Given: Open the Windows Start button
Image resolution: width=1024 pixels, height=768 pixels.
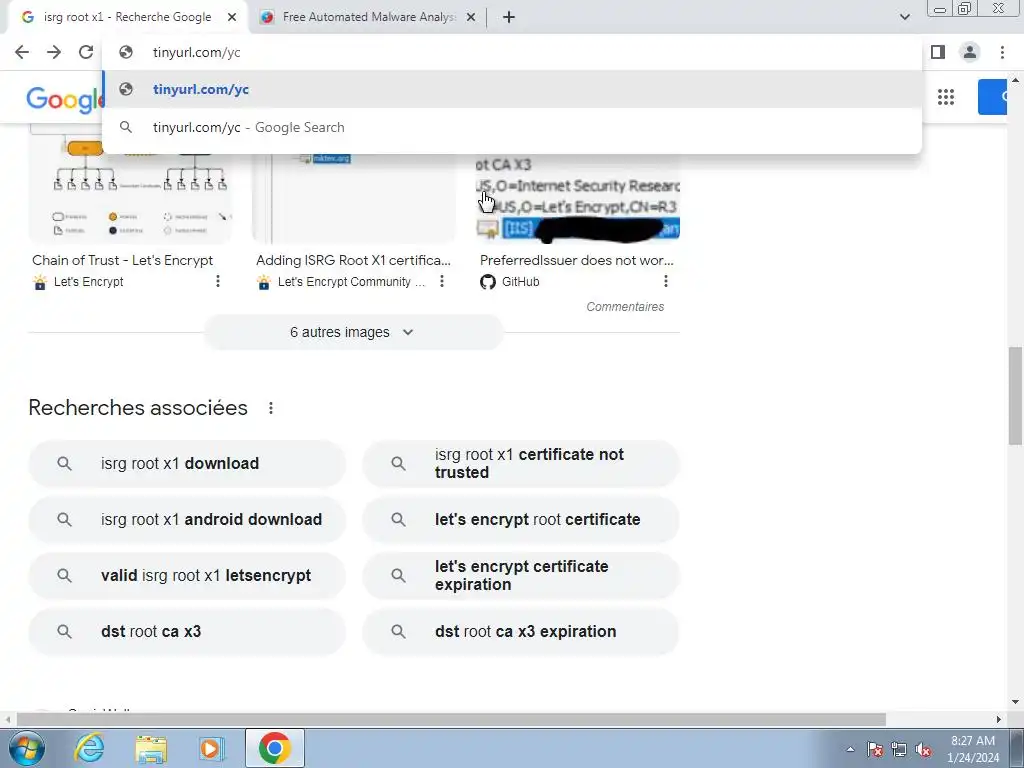Looking at the screenshot, I should (27, 748).
